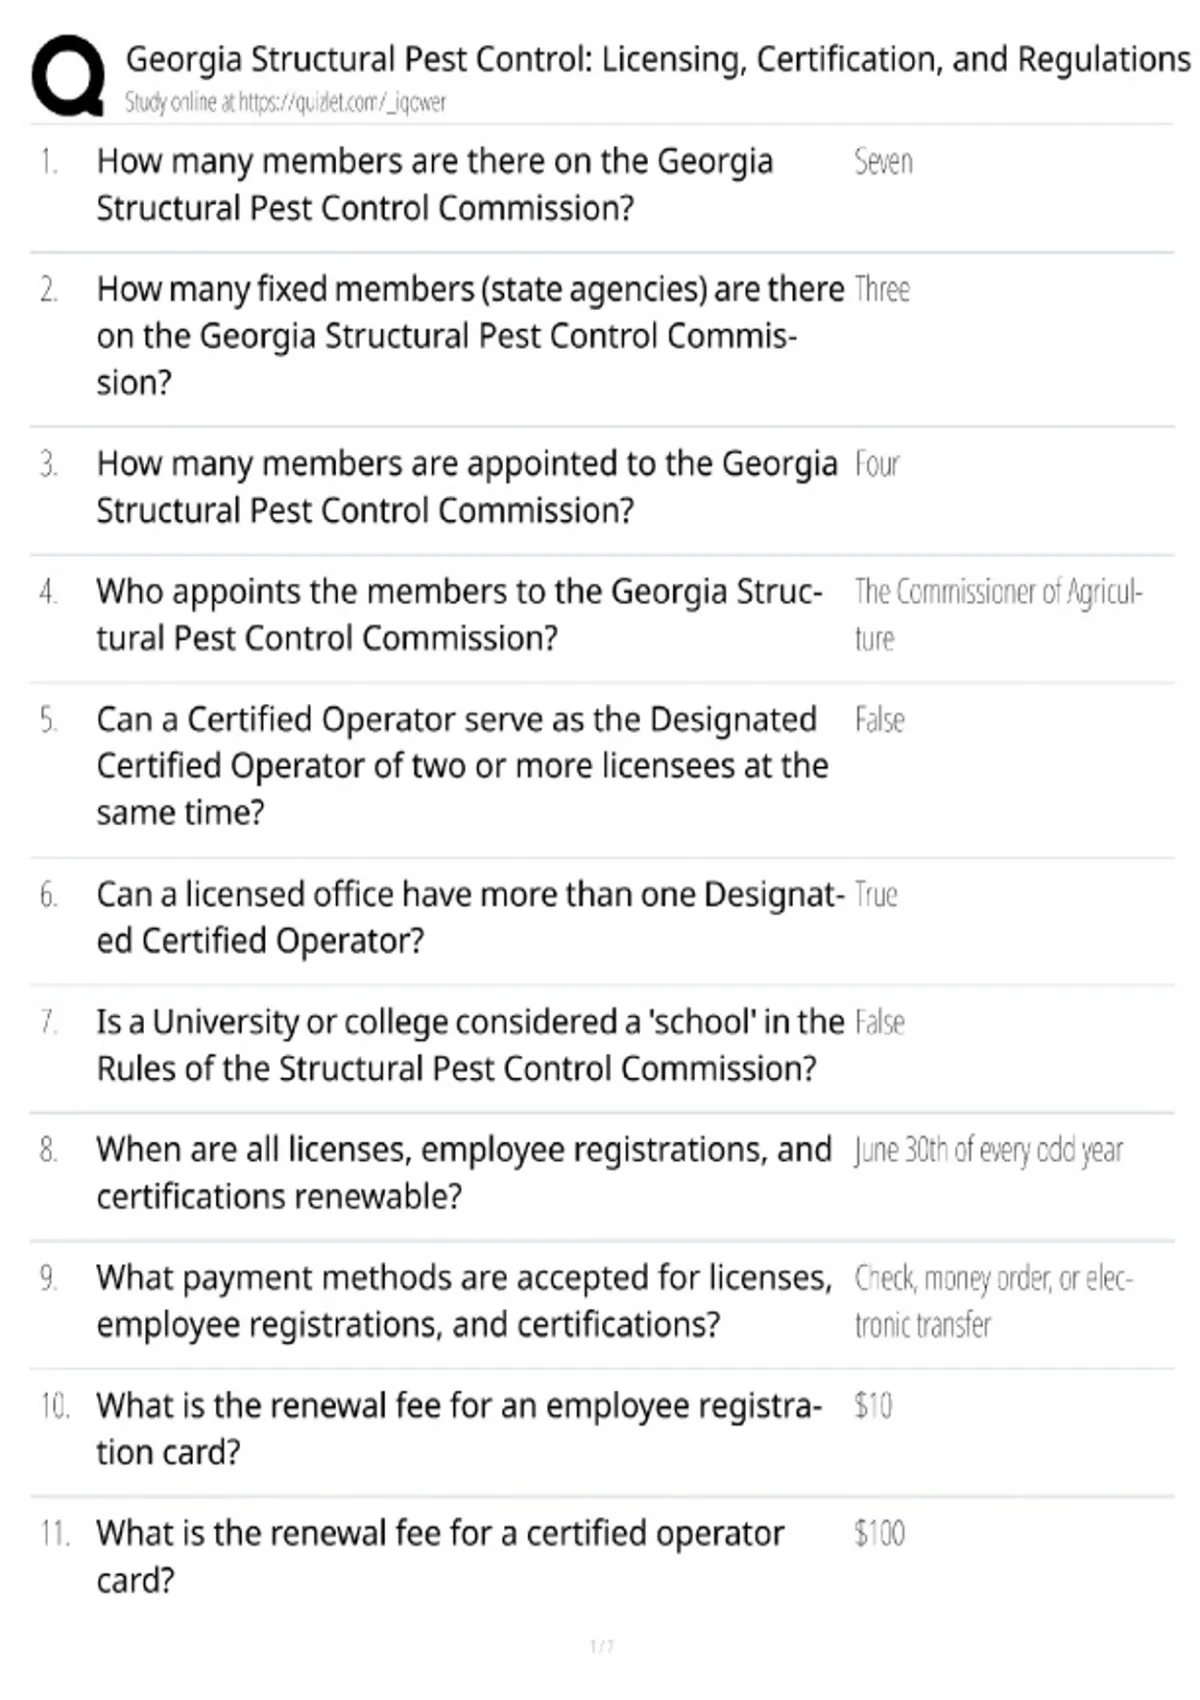This screenshot has height=1700, width=1200.
Task: Select question 4 about who appoints members
Action: pos(460,614)
